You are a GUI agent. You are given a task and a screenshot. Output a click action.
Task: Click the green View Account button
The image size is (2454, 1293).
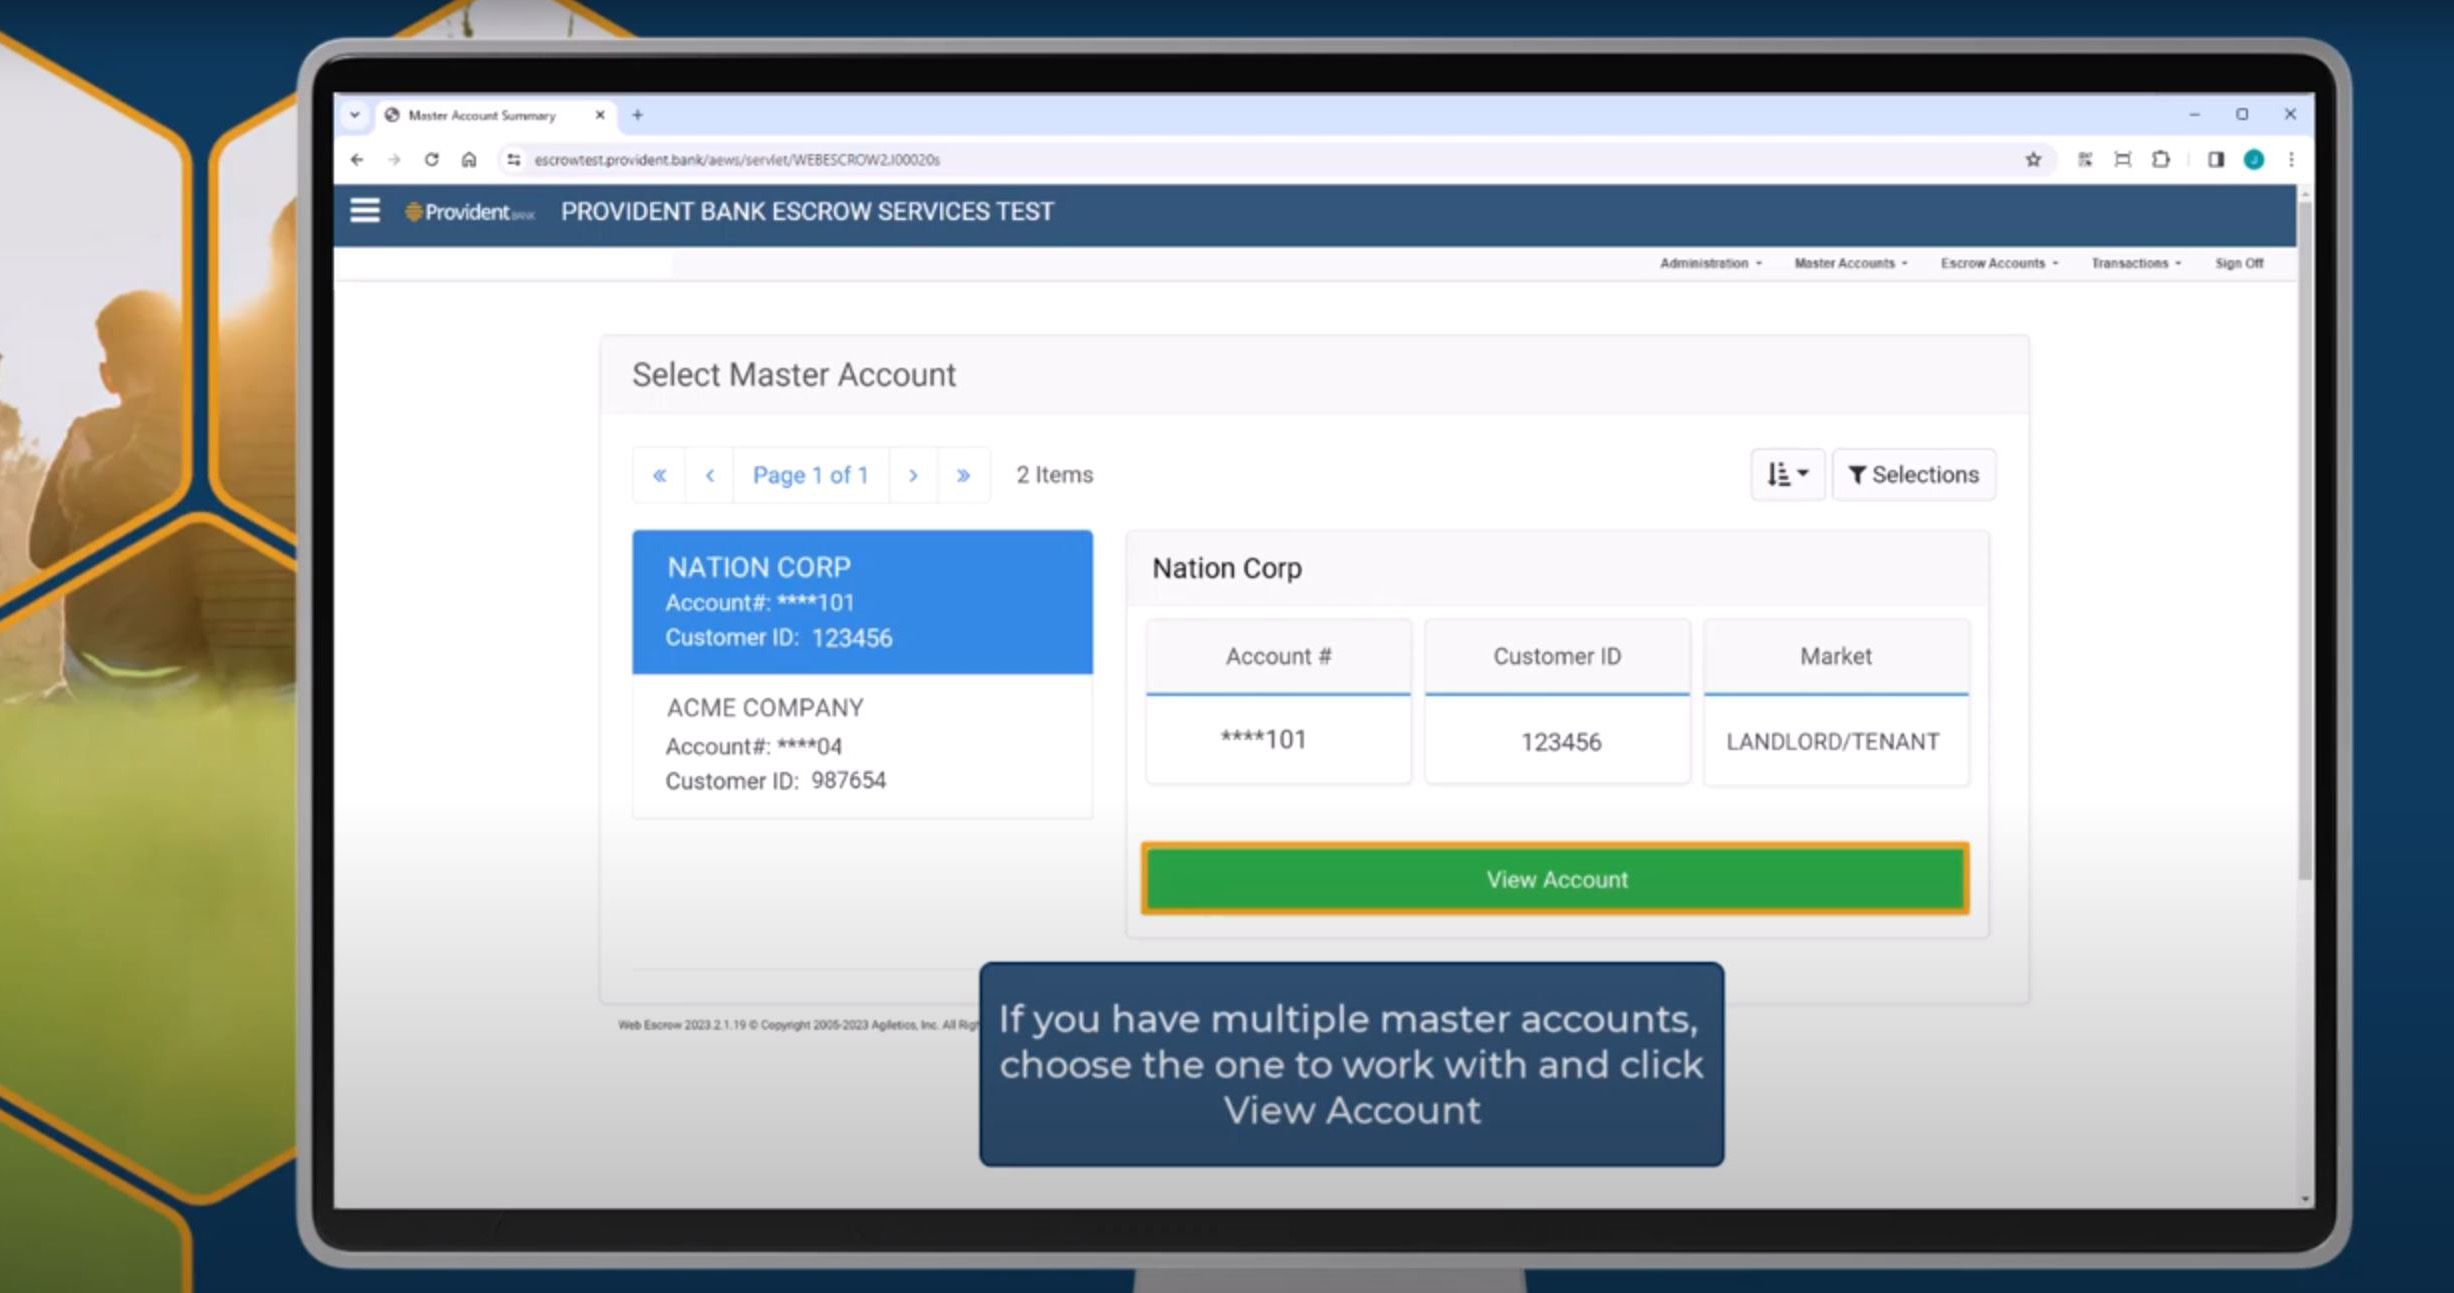[1556, 879]
